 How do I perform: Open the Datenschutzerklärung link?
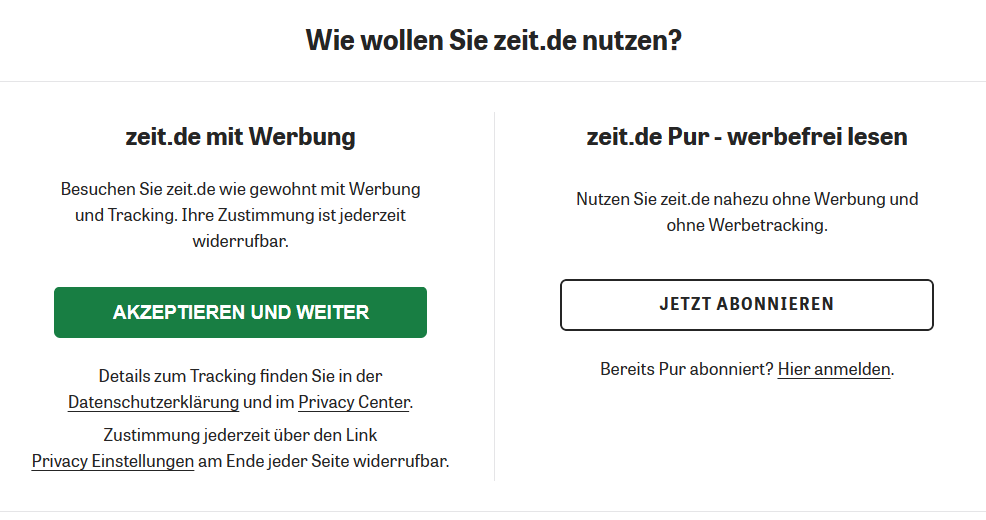coord(153,402)
